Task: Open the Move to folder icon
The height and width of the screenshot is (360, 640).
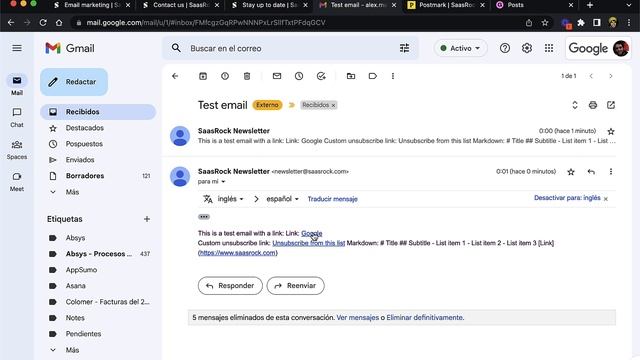Action: pyautogui.click(x=351, y=76)
